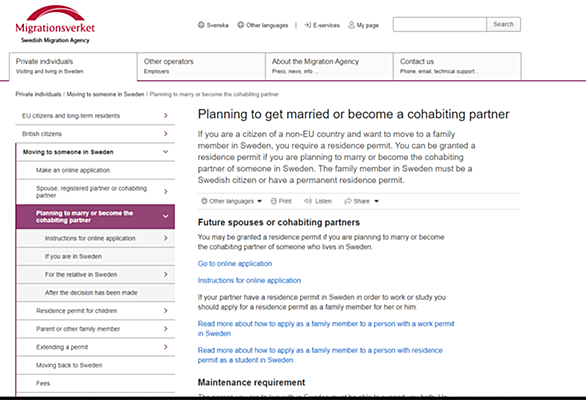Click the globe icon in article toolbar

204,201
